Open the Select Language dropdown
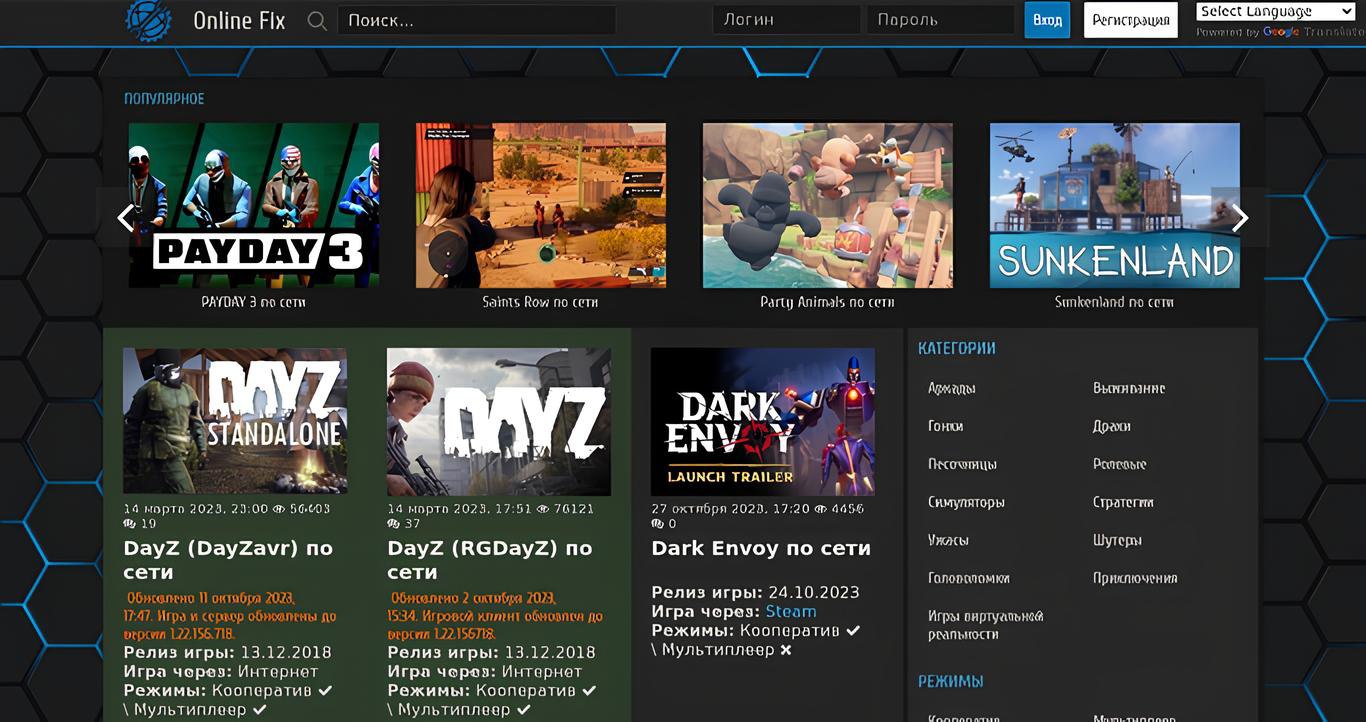Screen dimensions: 1366x722 tap(1275, 12)
